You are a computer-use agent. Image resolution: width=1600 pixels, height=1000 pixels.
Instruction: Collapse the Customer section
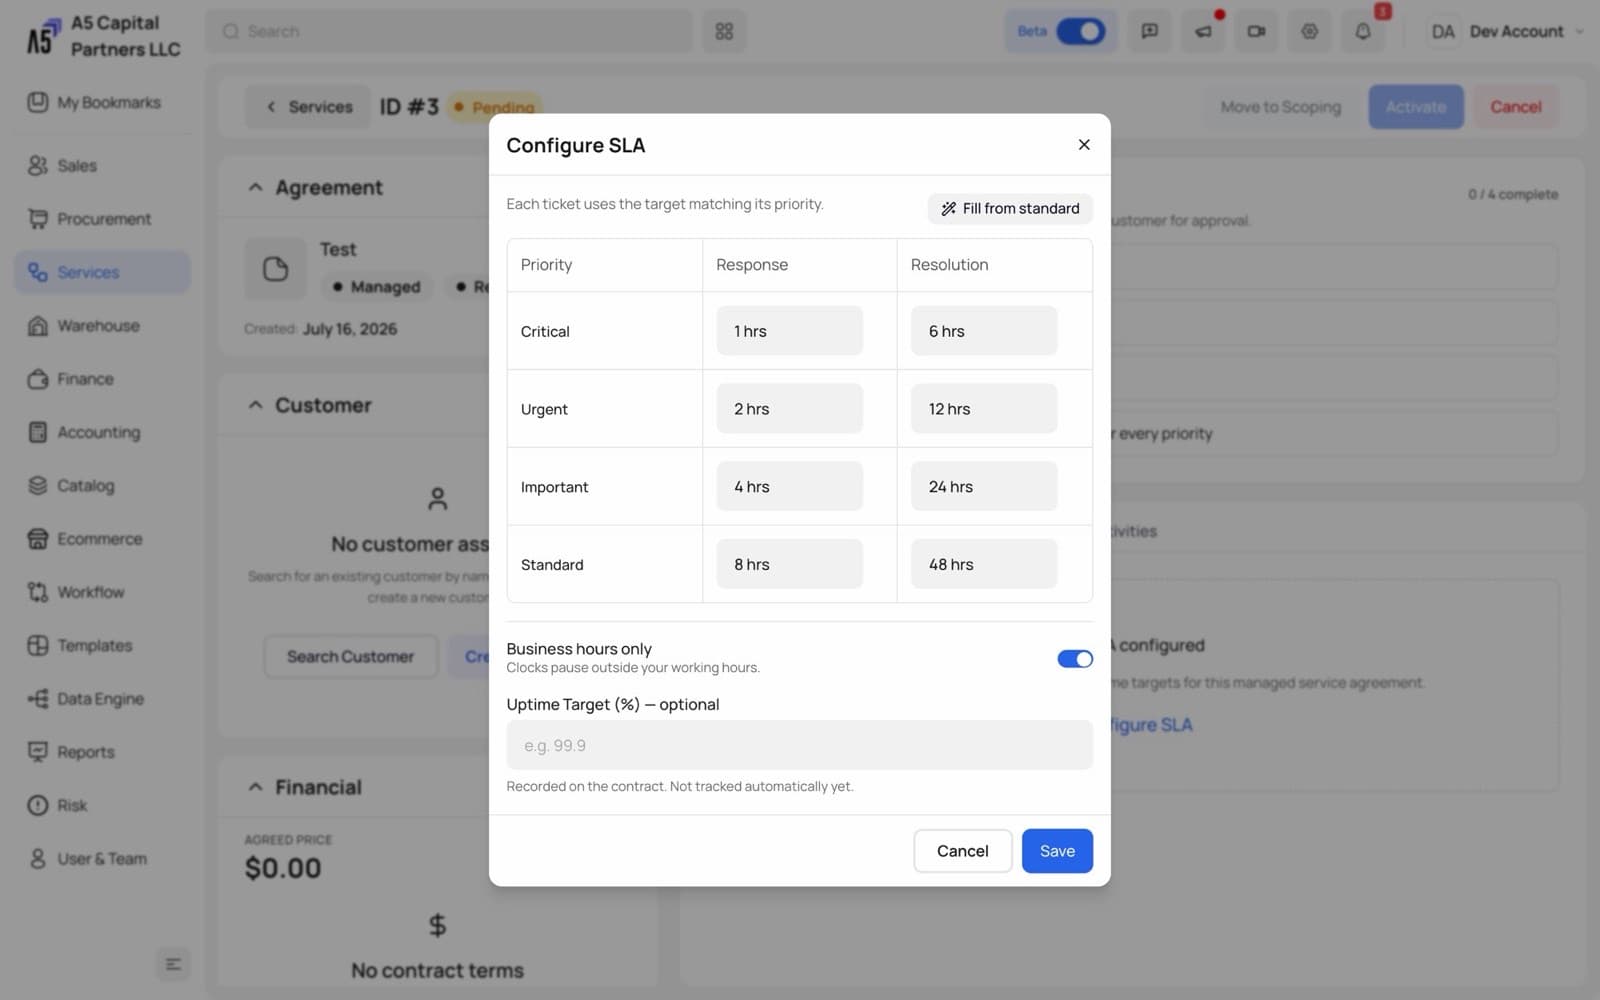255,405
